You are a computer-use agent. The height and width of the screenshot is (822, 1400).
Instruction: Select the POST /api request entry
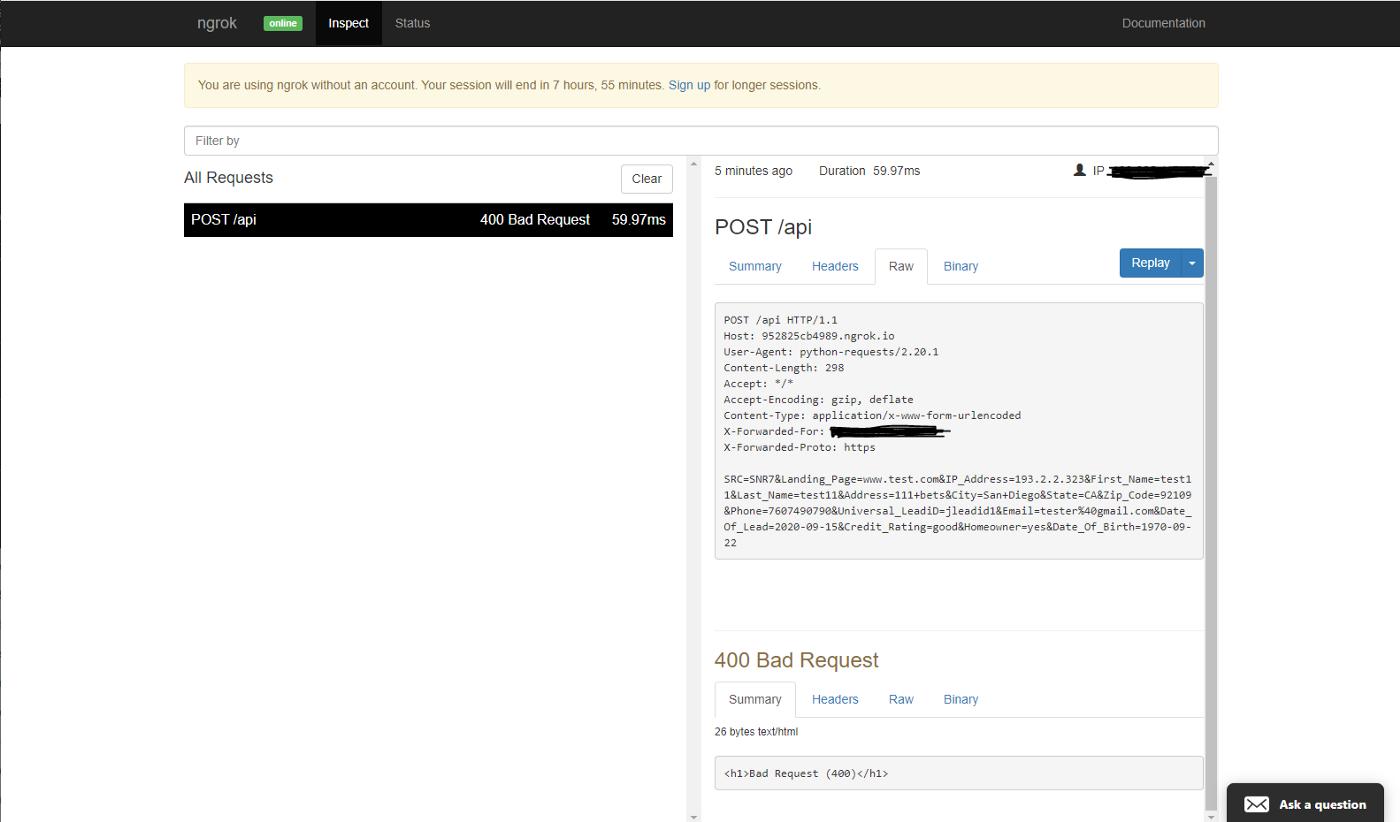[428, 219]
